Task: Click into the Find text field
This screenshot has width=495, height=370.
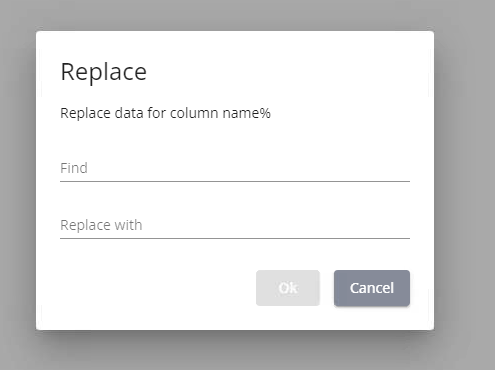Action: point(235,168)
